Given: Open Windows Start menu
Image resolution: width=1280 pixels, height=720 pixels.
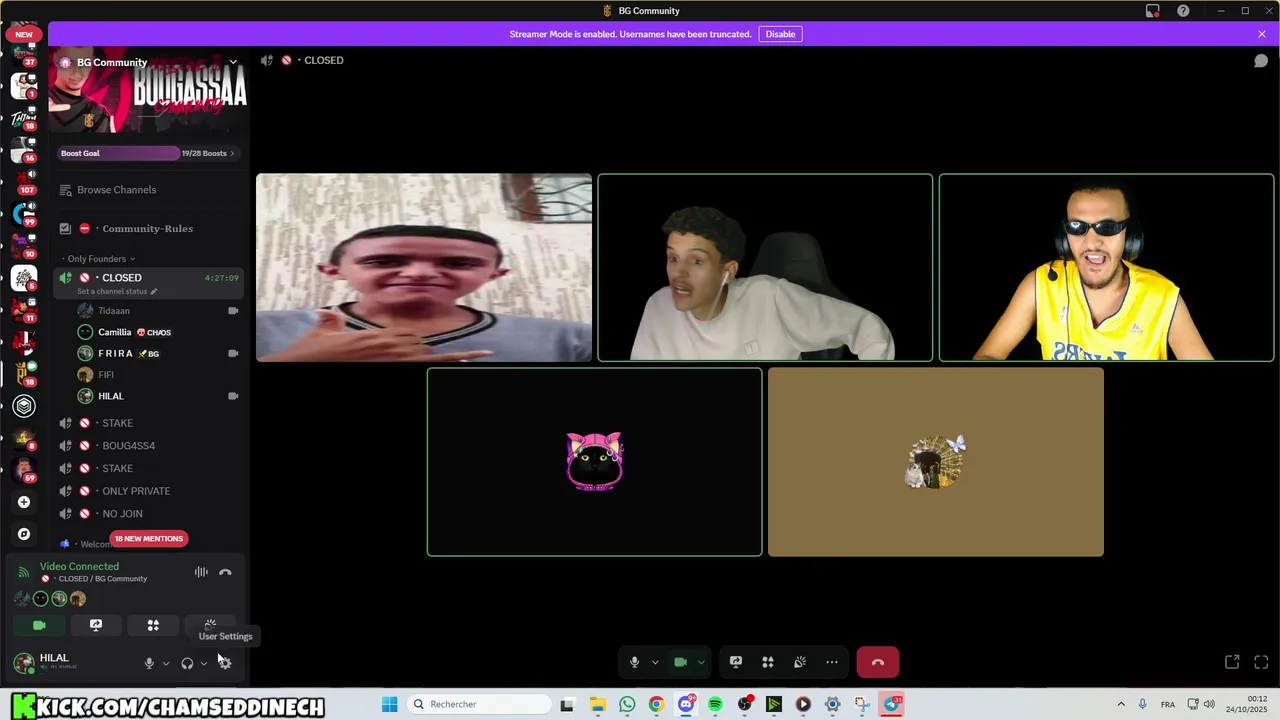Looking at the screenshot, I should point(389,704).
